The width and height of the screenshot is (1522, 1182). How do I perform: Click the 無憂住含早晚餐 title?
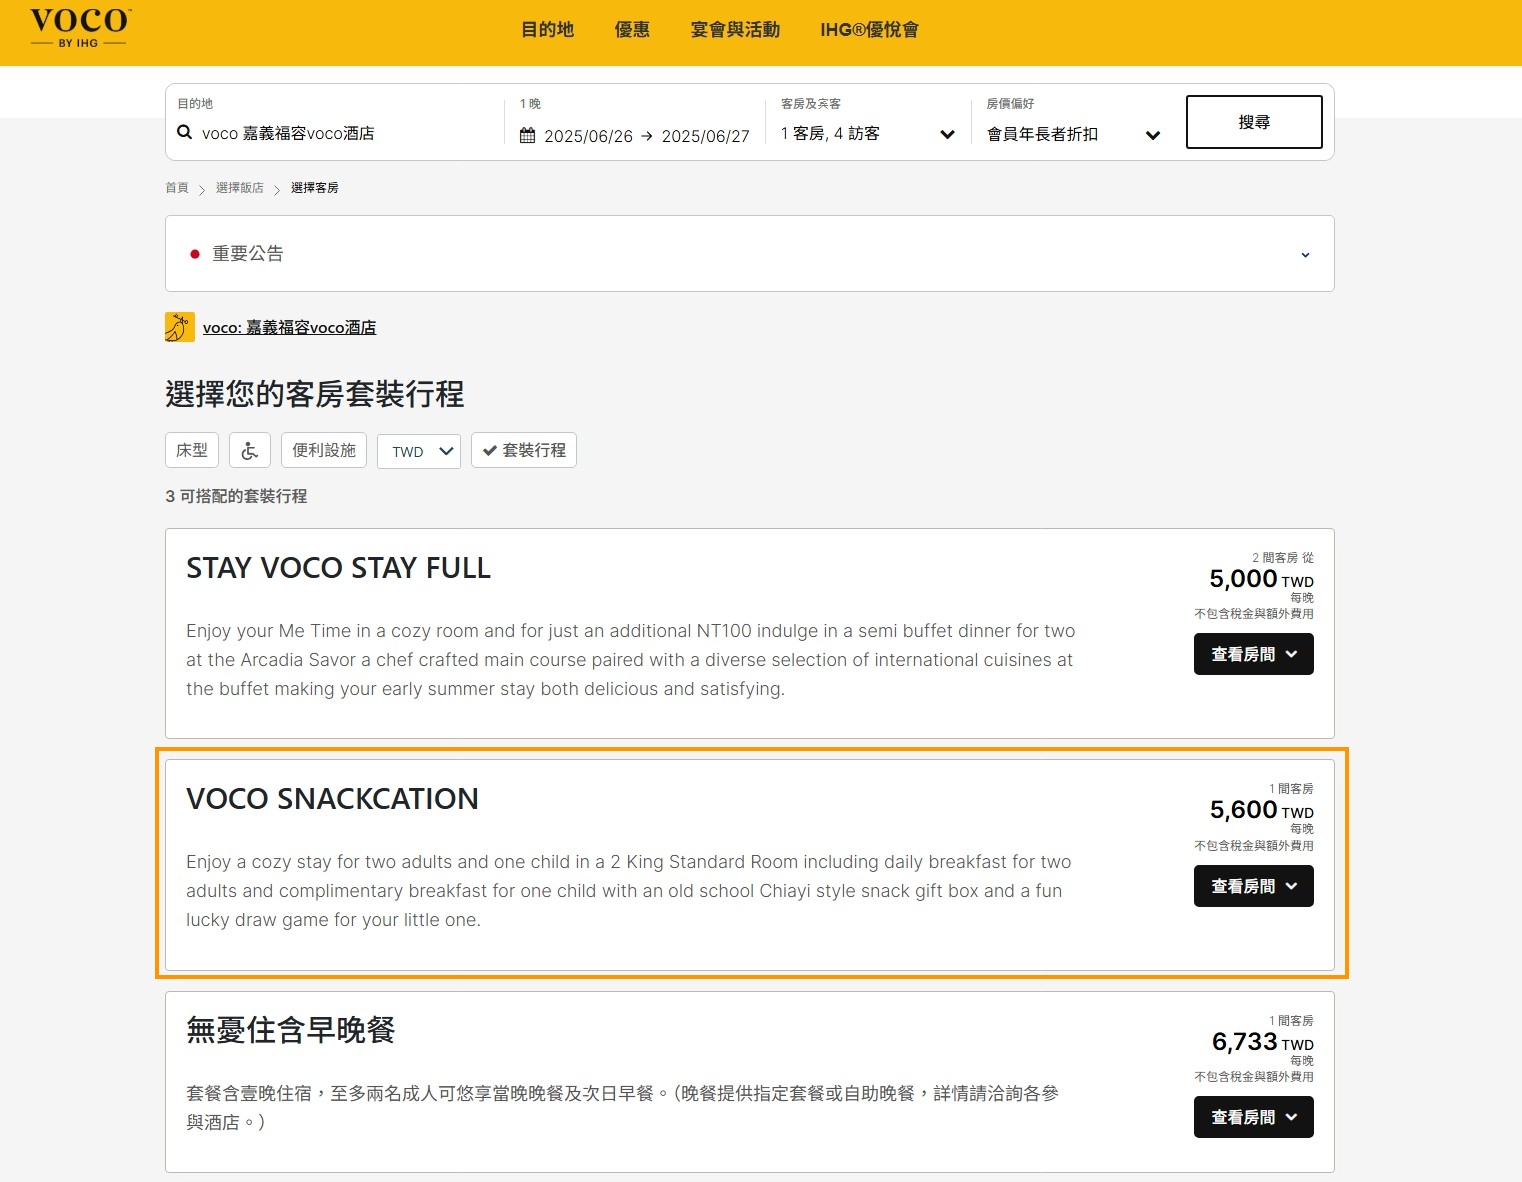[290, 1030]
